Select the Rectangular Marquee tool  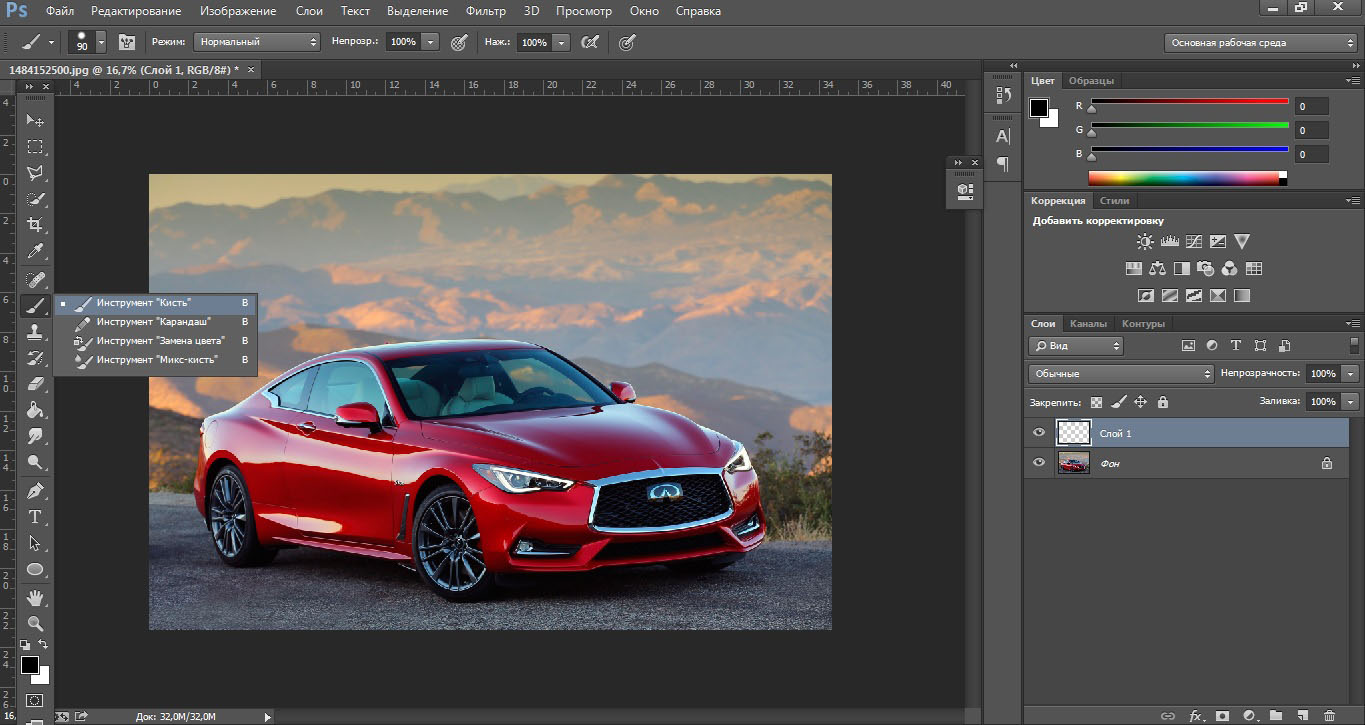(35, 146)
